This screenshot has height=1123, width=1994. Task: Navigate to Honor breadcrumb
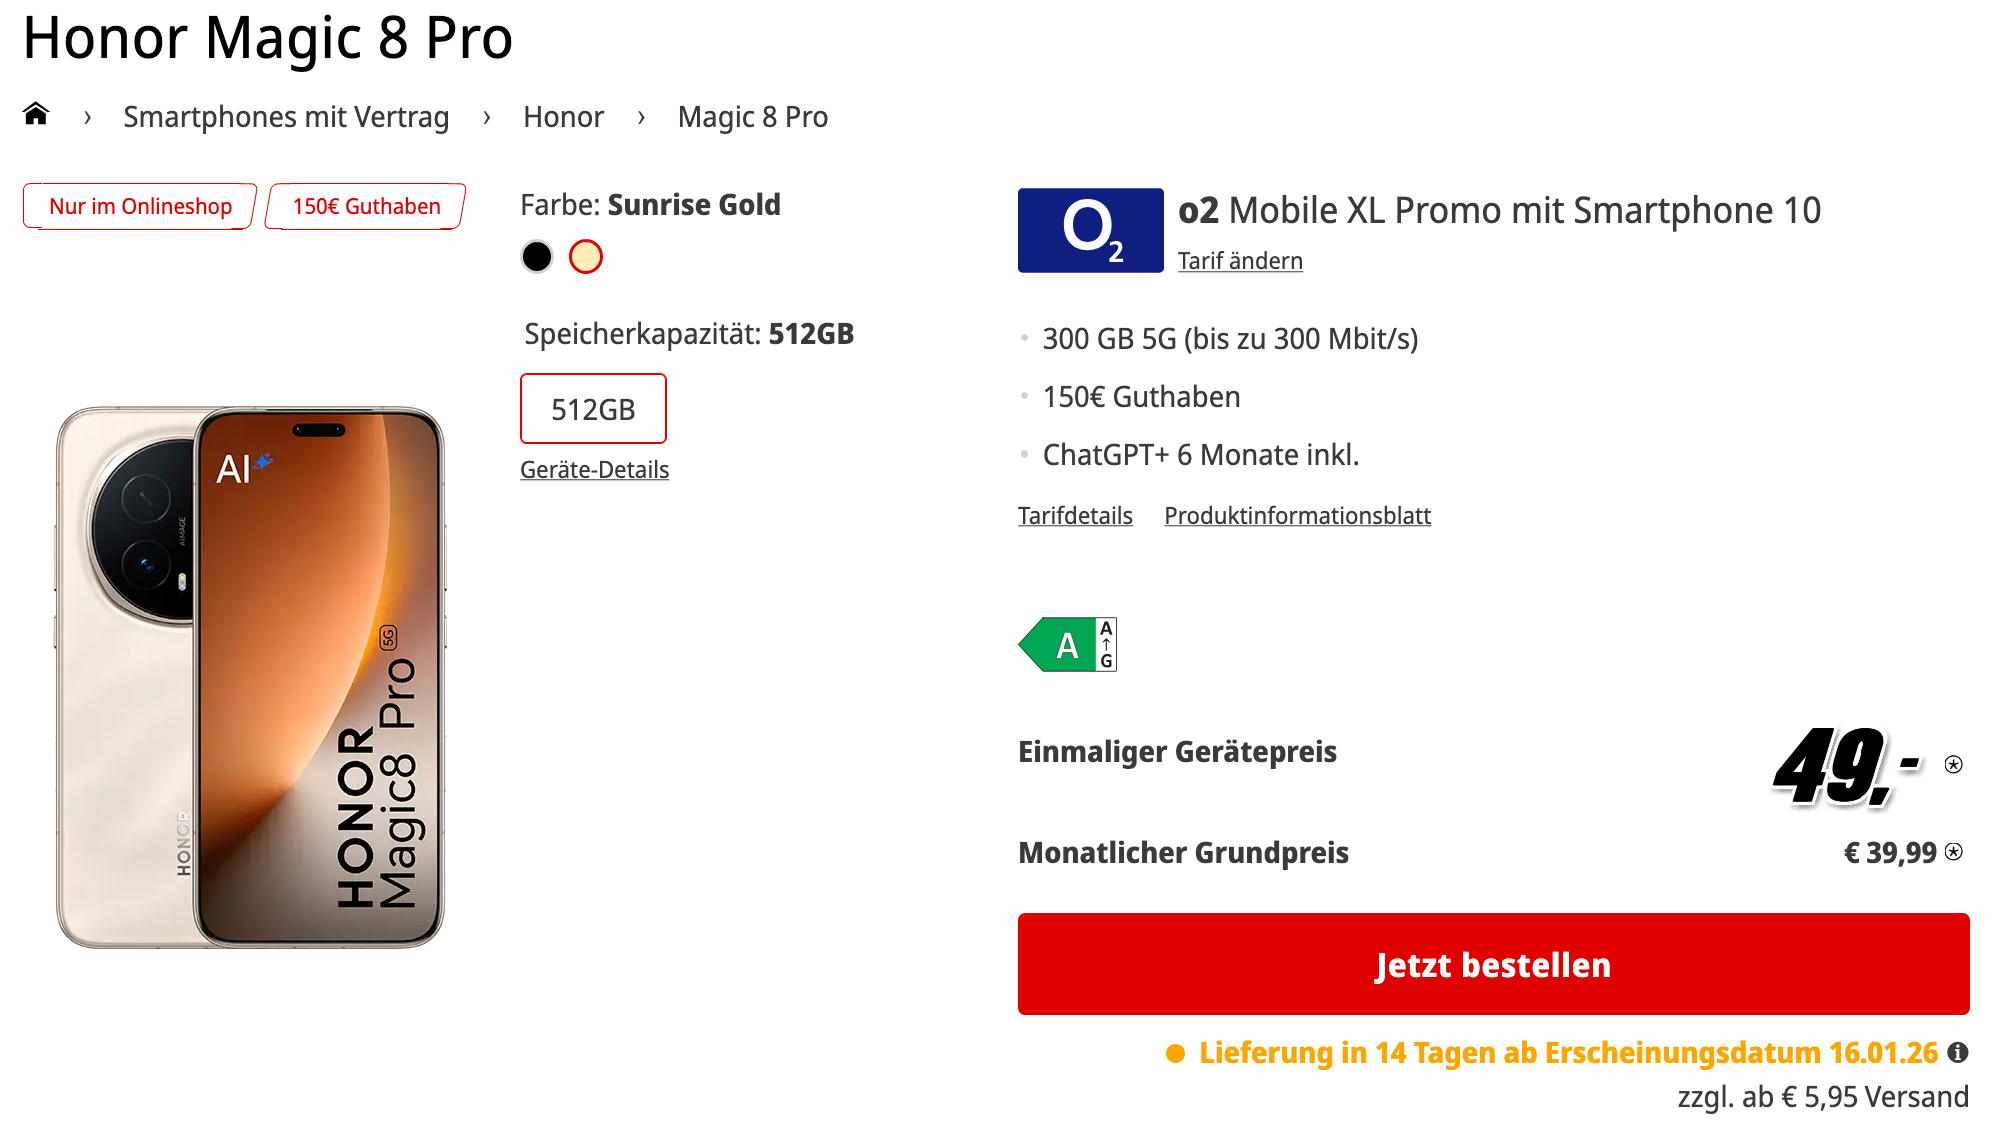(563, 117)
